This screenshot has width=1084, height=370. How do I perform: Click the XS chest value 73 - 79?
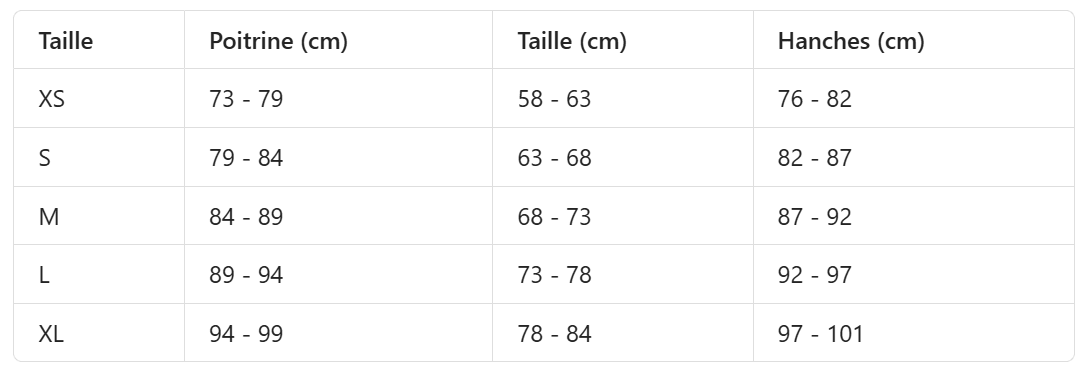click(x=246, y=99)
